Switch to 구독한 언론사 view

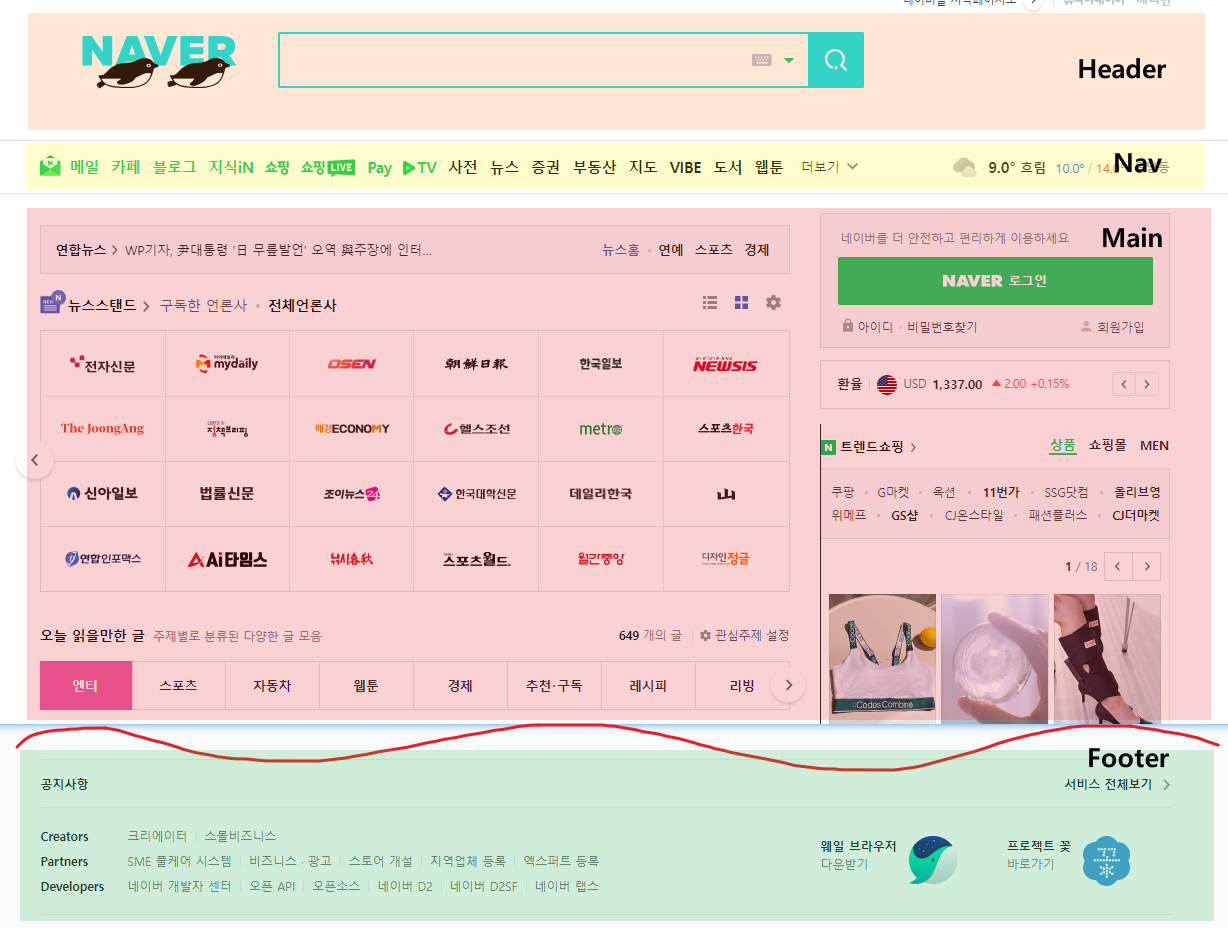pyautogui.click(x=203, y=305)
